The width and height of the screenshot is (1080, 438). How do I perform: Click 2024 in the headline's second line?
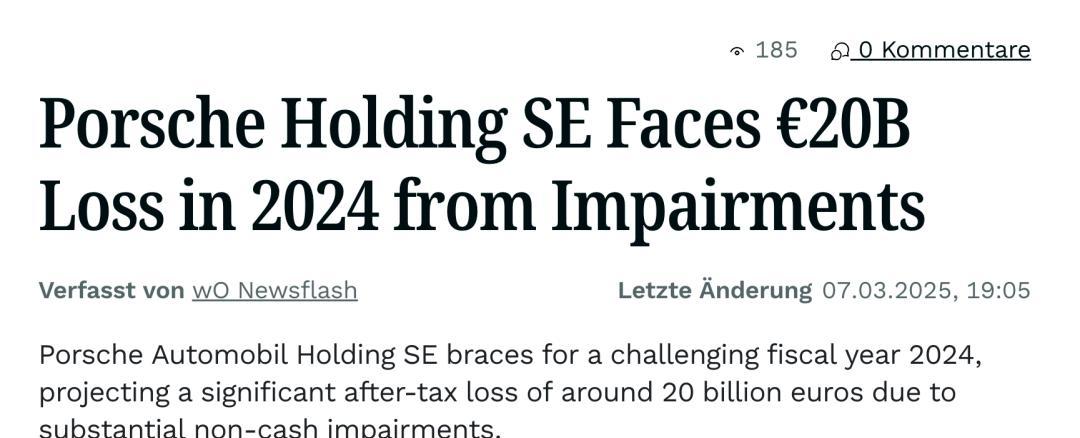tap(315, 207)
